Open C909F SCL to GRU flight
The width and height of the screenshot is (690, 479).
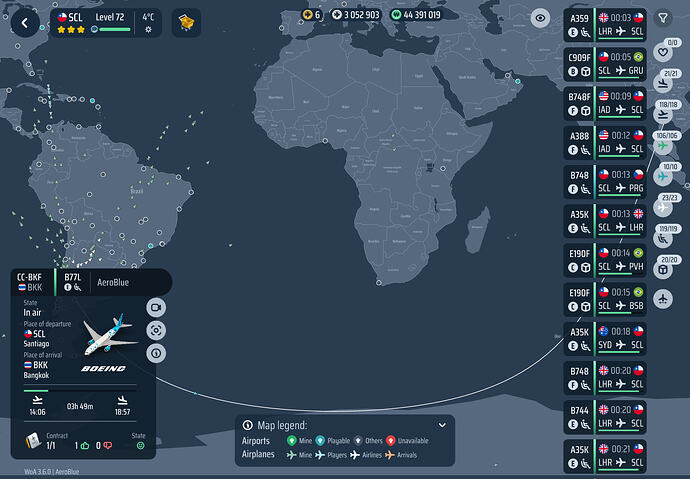[x=605, y=64]
